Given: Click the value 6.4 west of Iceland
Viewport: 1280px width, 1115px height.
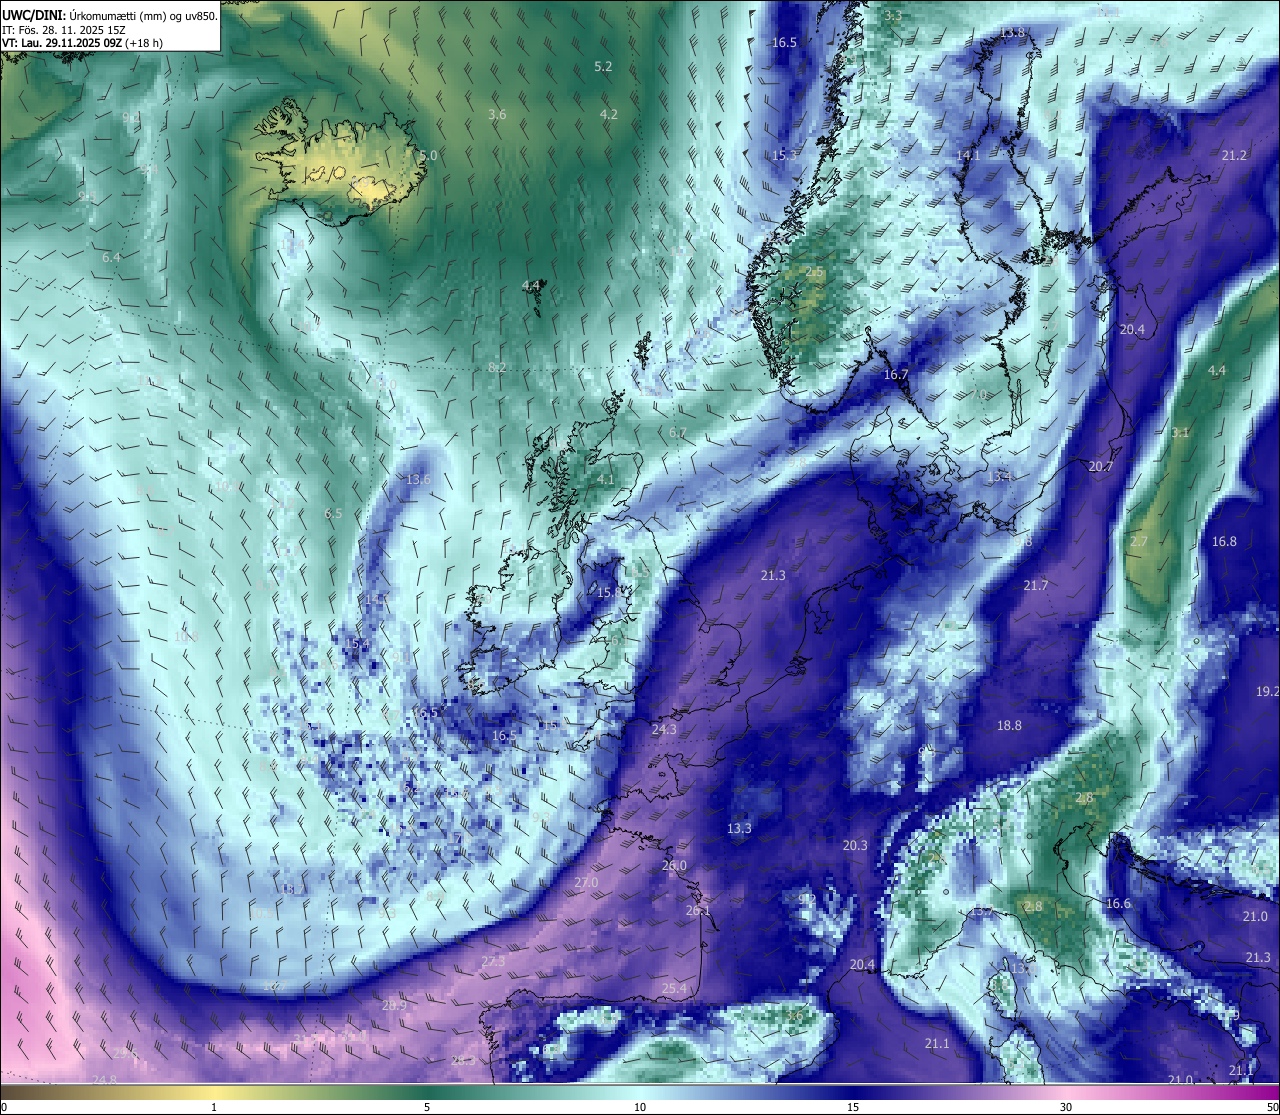Looking at the screenshot, I should coord(111,257).
